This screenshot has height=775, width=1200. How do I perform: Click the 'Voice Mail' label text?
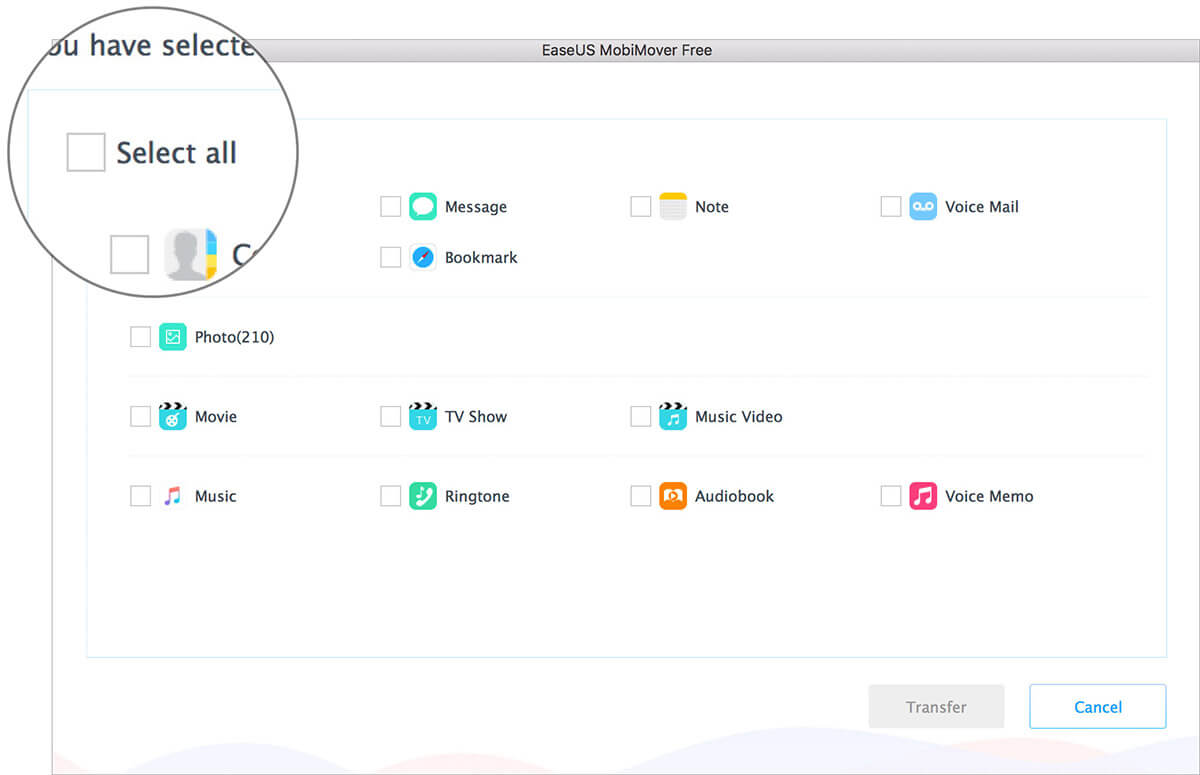[x=982, y=207]
